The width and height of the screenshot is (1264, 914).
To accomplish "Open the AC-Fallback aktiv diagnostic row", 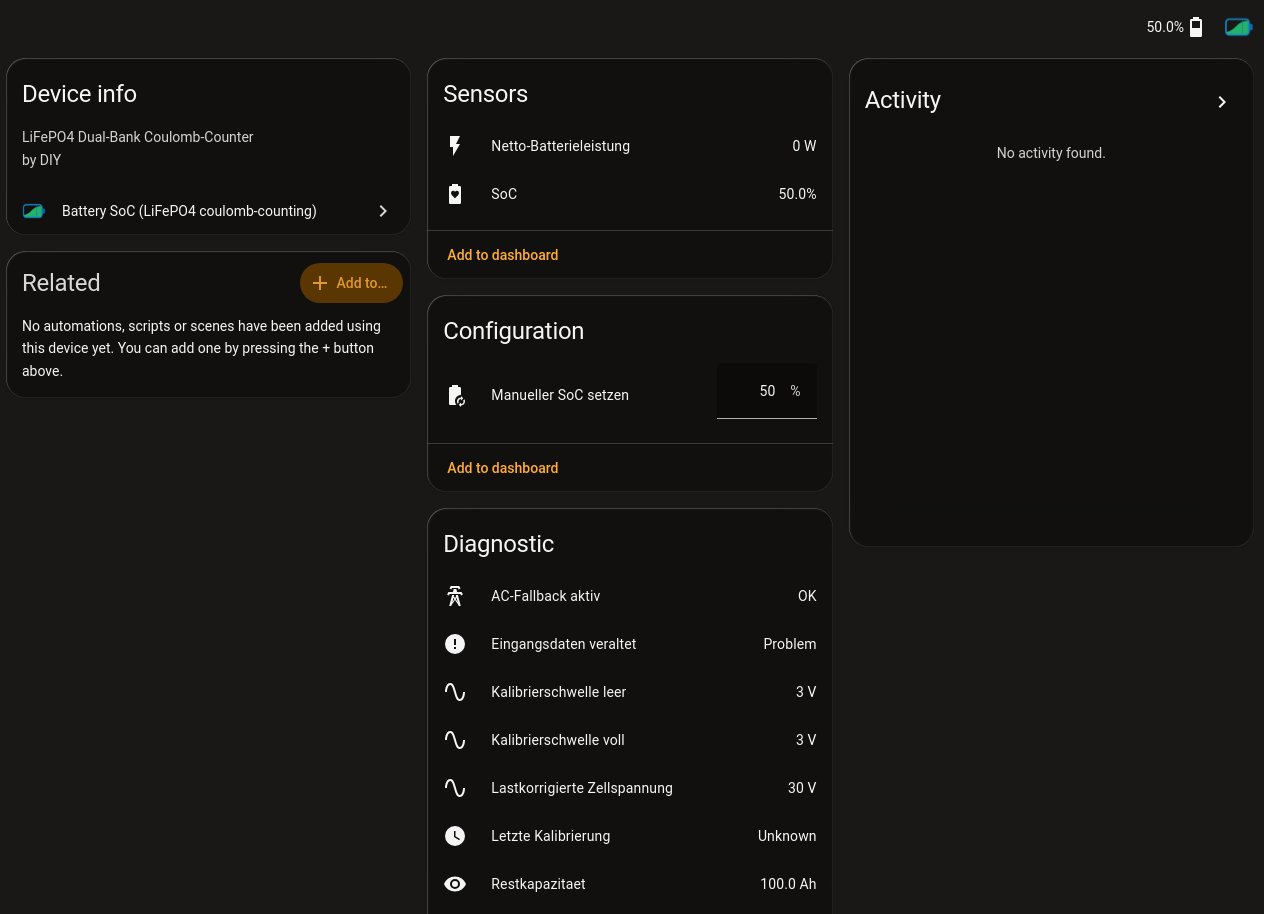I will (x=630, y=596).
